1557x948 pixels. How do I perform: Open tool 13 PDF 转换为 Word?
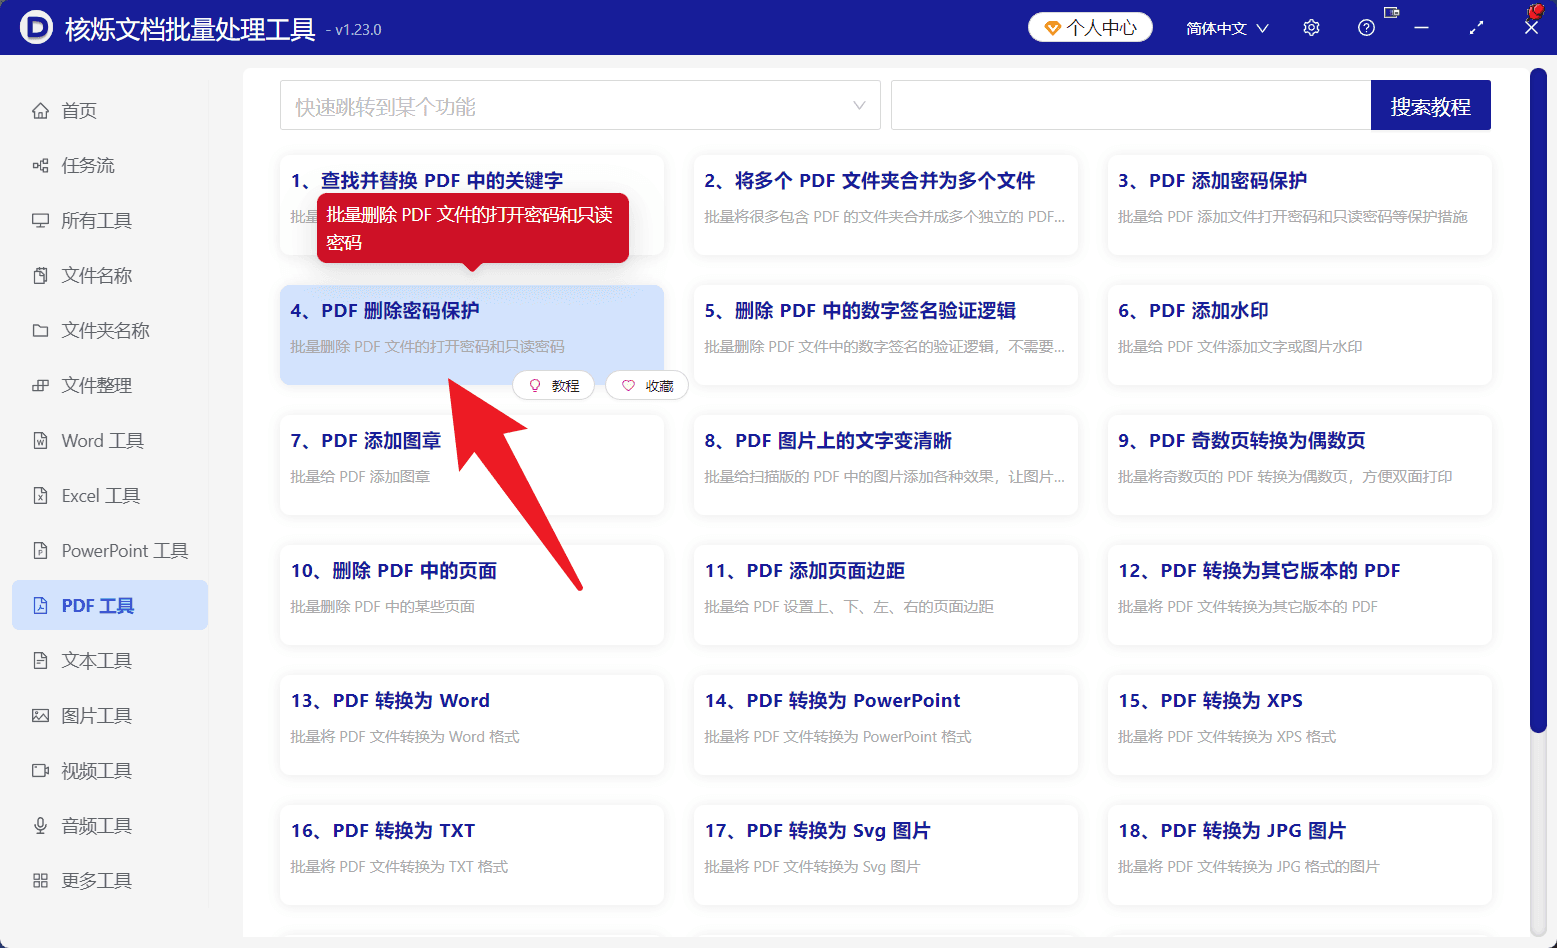click(x=472, y=725)
